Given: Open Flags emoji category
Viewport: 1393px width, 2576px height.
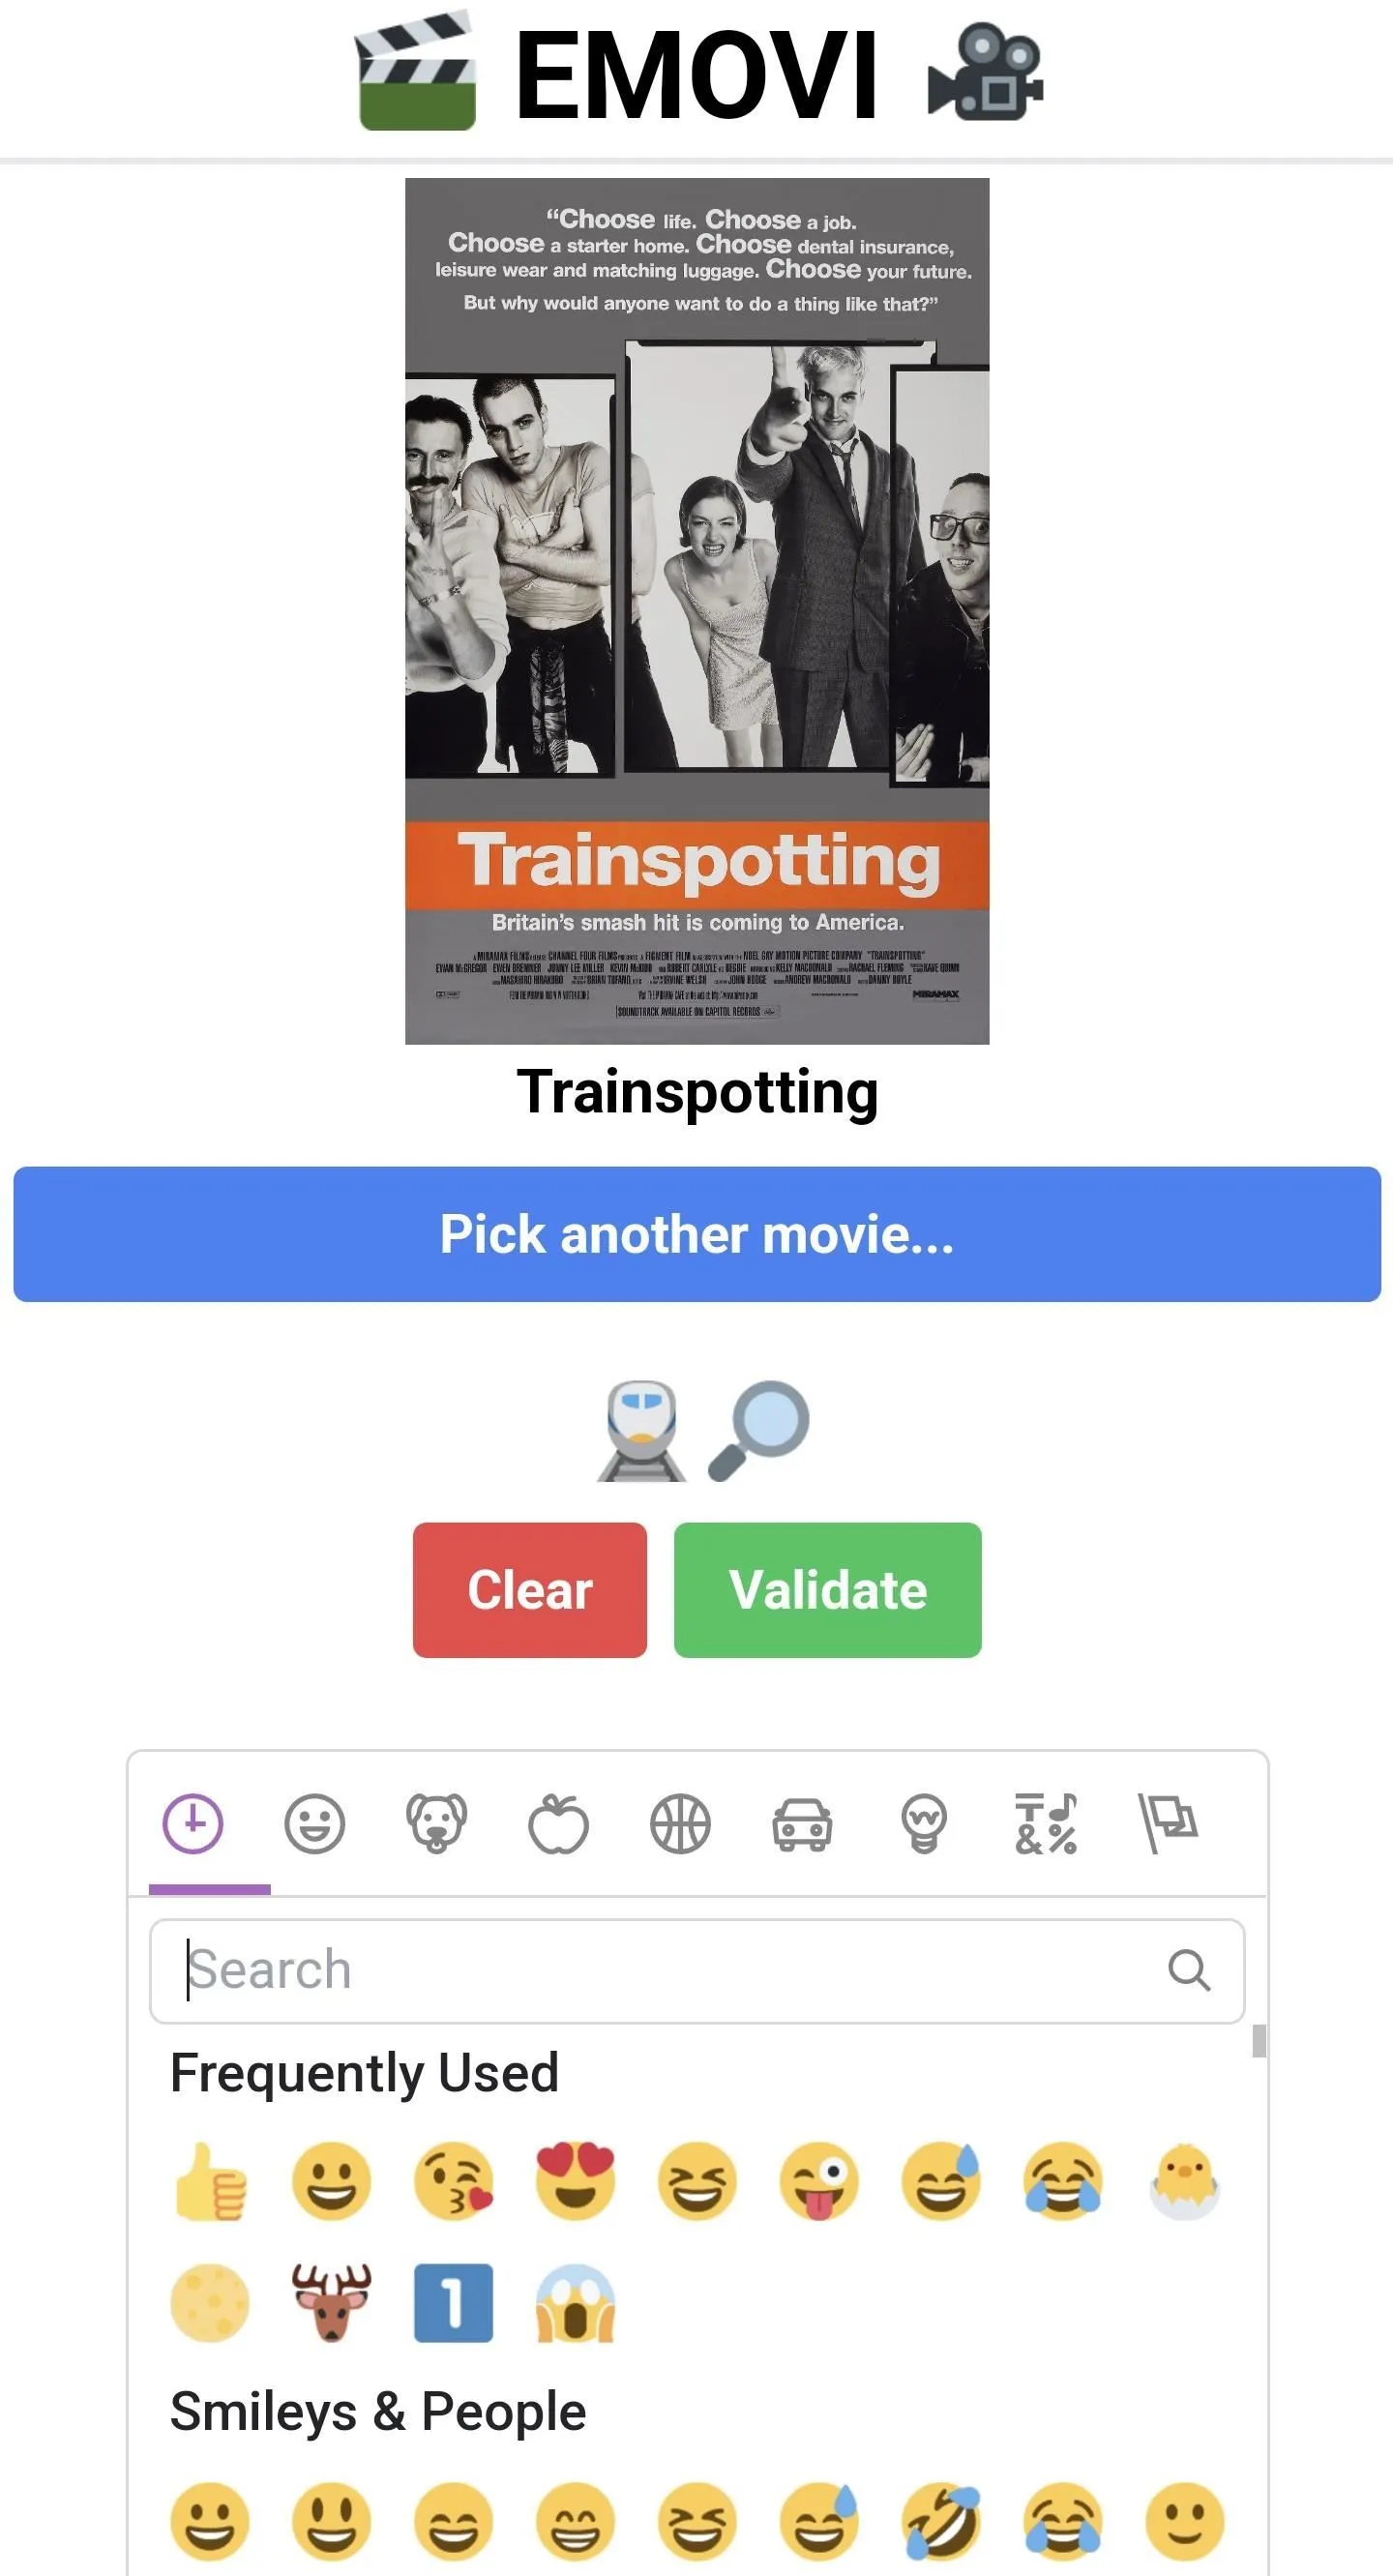Looking at the screenshot, I should point(1168,1824).
